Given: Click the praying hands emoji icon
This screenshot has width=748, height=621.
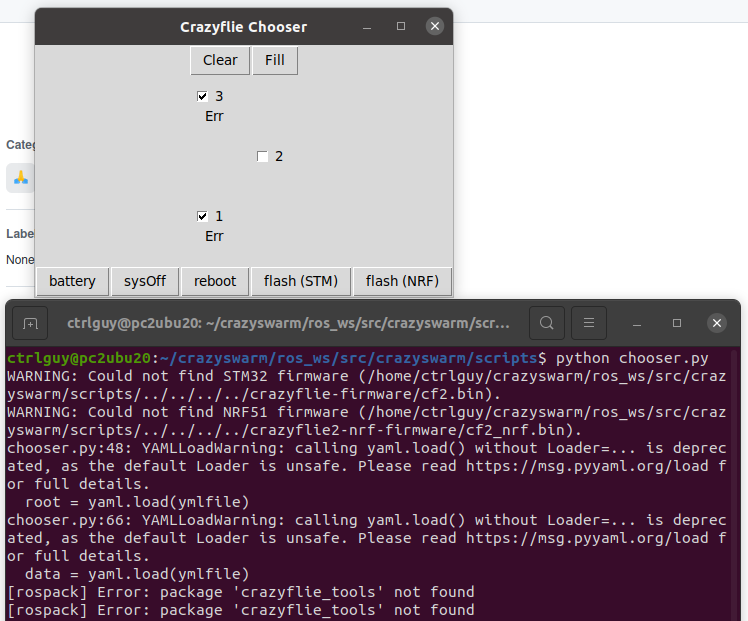Looking at the screenshot, I should coord(21,178).
